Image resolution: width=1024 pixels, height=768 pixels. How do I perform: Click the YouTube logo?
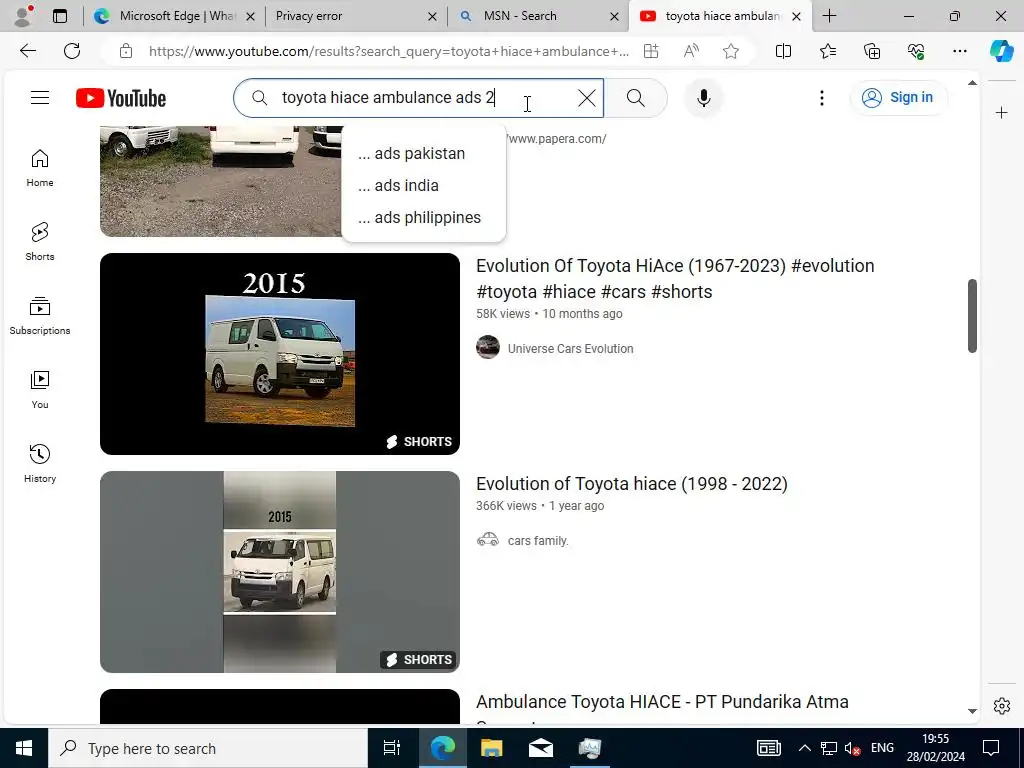pyautogui.click(x=121, y=98)
